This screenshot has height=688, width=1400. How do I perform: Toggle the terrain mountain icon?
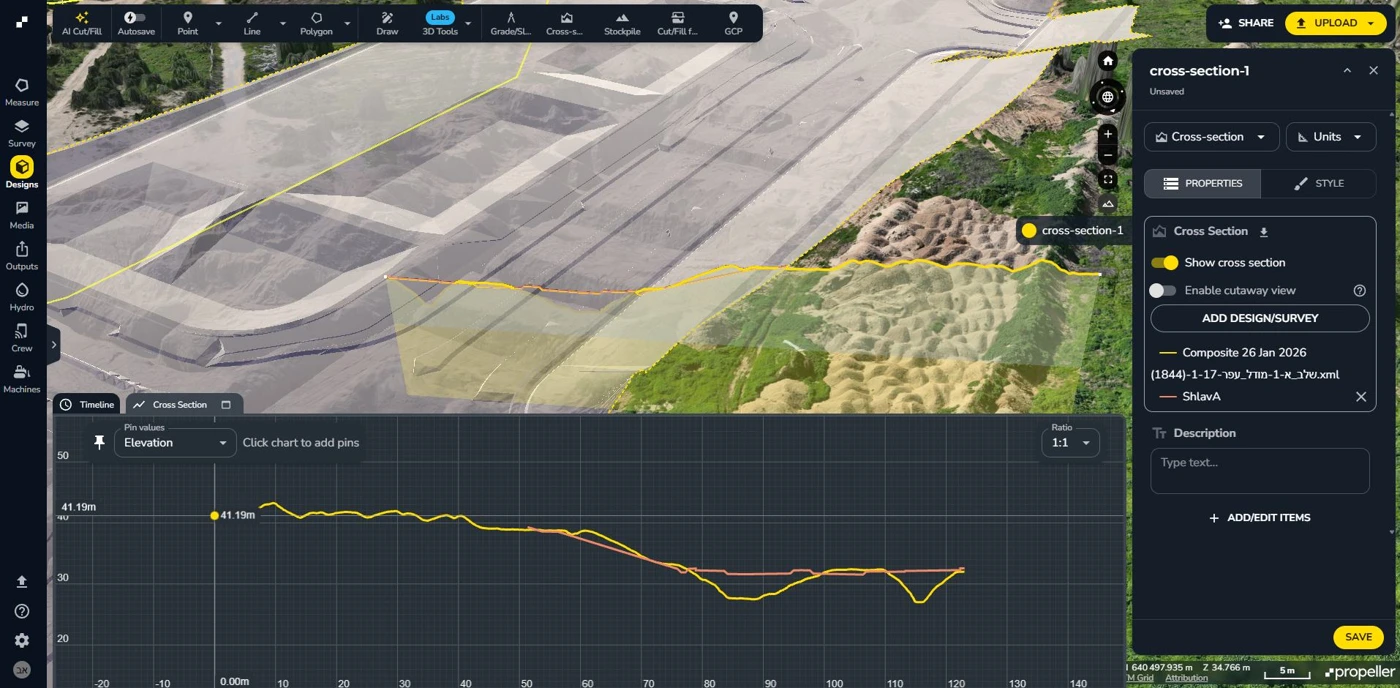(x=1107, y=204)
